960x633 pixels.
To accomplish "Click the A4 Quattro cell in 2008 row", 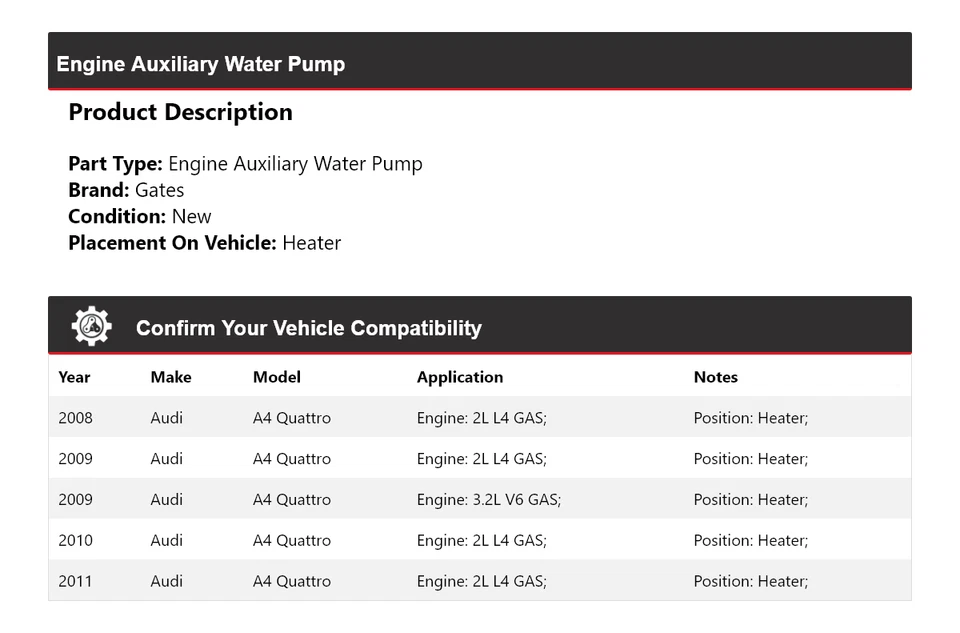I will (292, 418).
